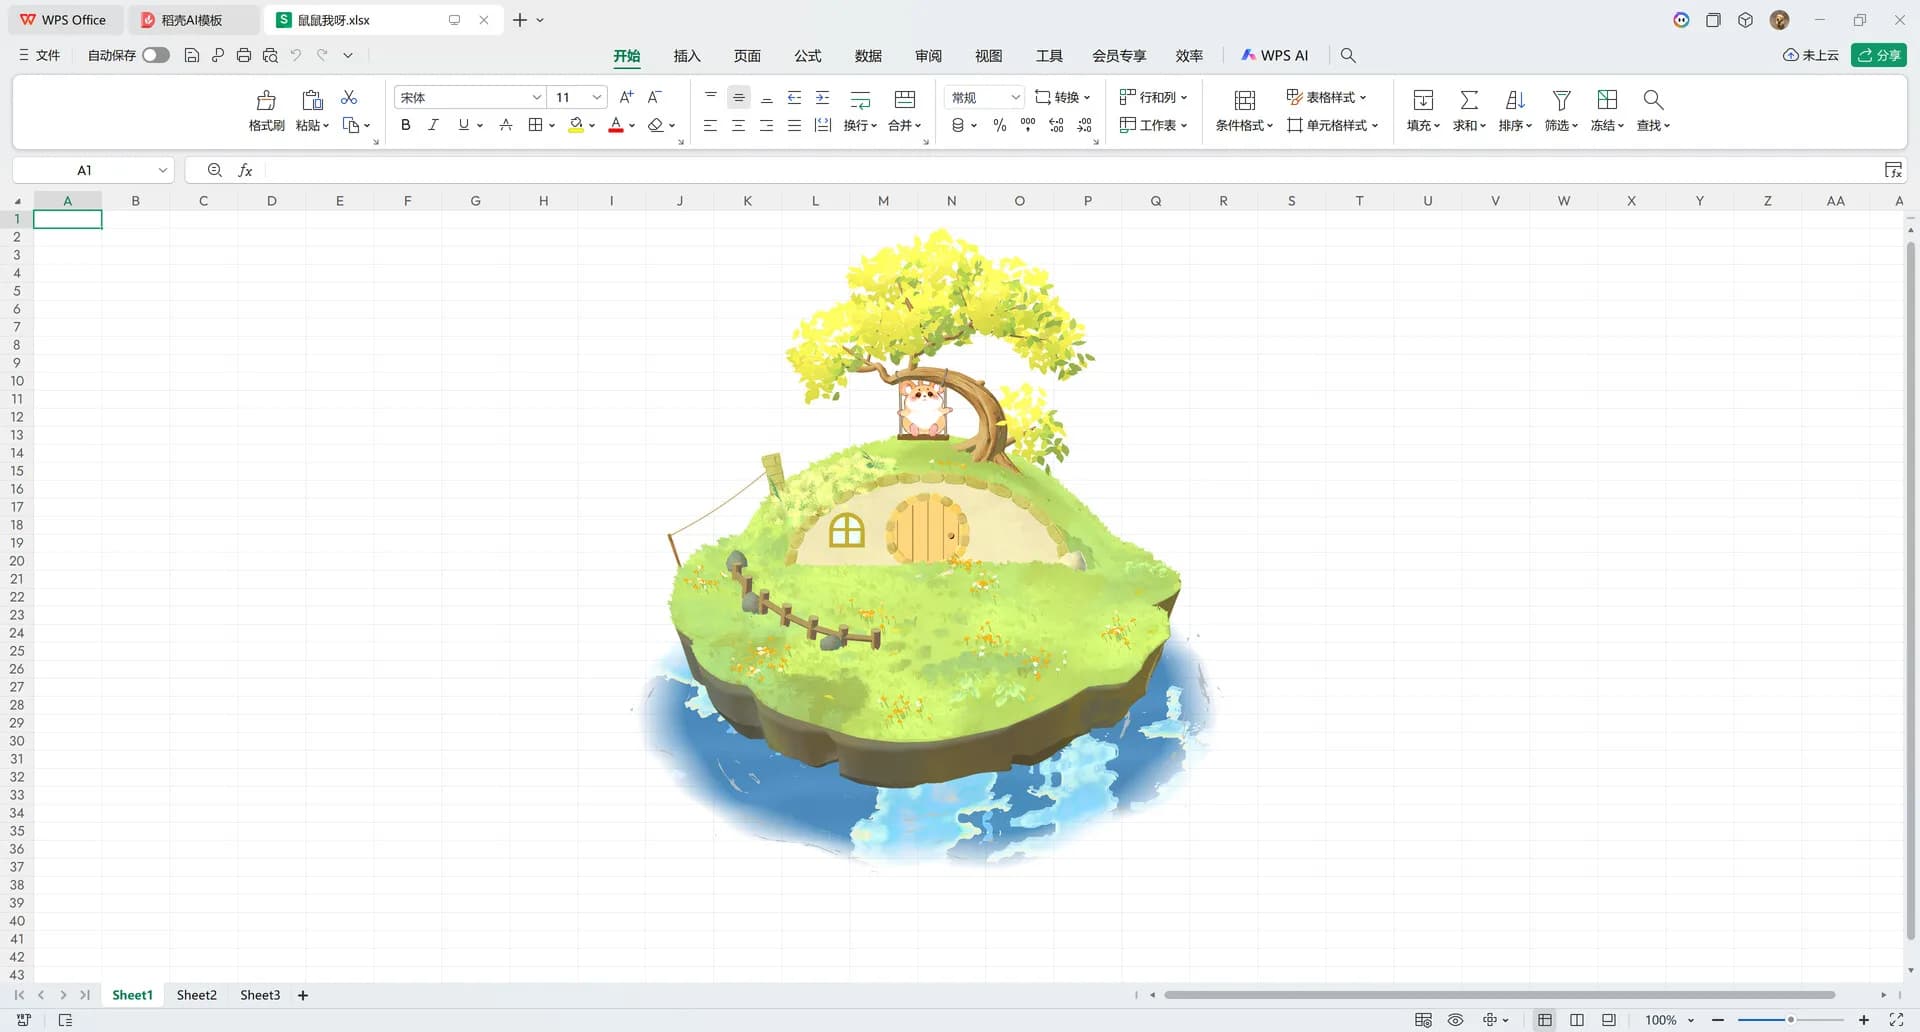The image size is (1920, 1032).
Task: Toggle align left button
Action: [710, 125]
